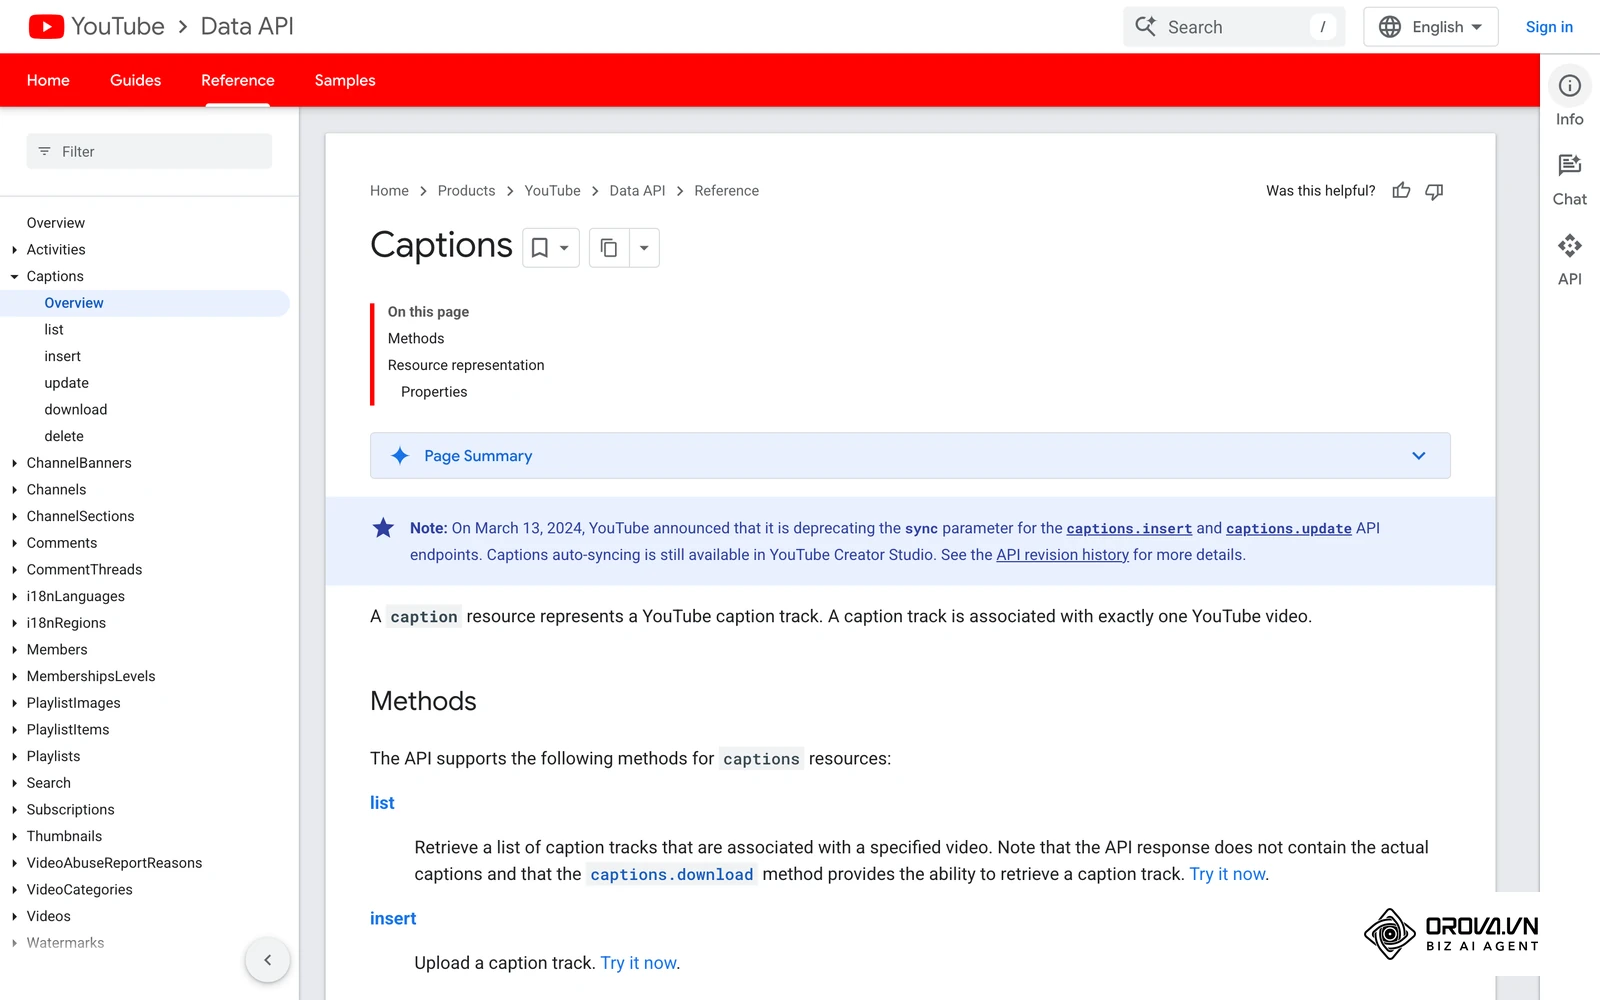Click the YouTube logo icon
1600x1000 pixels.
46,27
